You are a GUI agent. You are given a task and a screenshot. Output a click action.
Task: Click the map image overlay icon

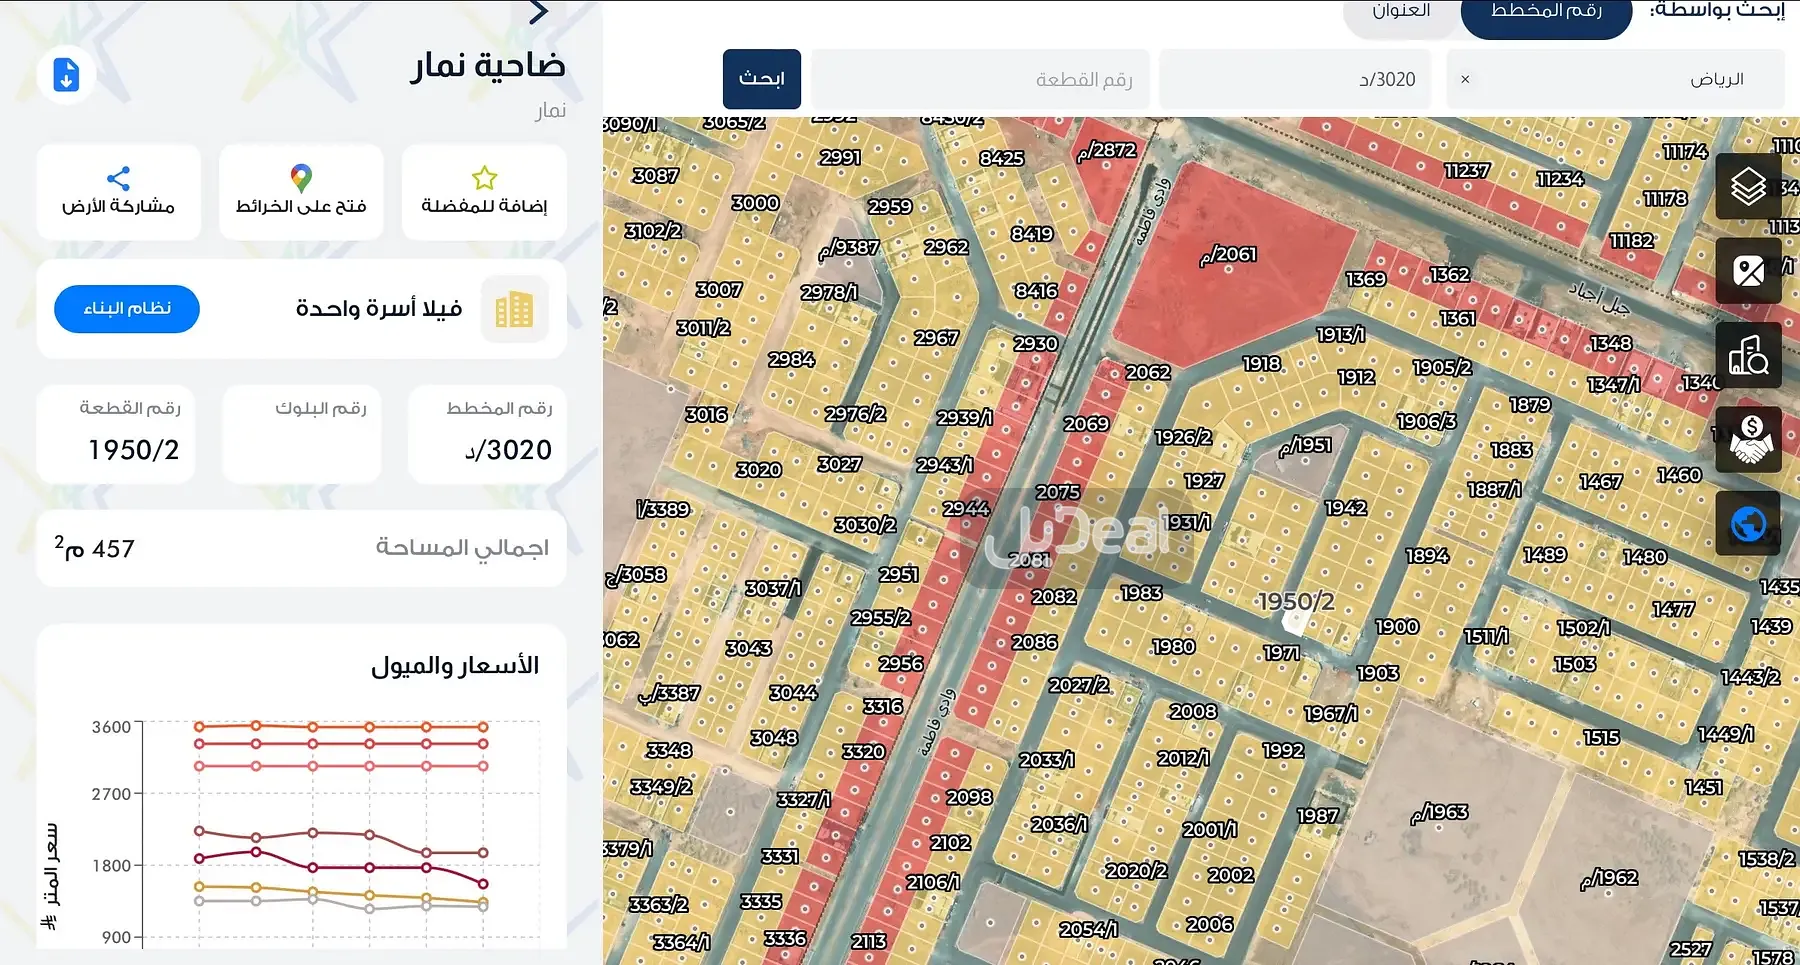1748,271
